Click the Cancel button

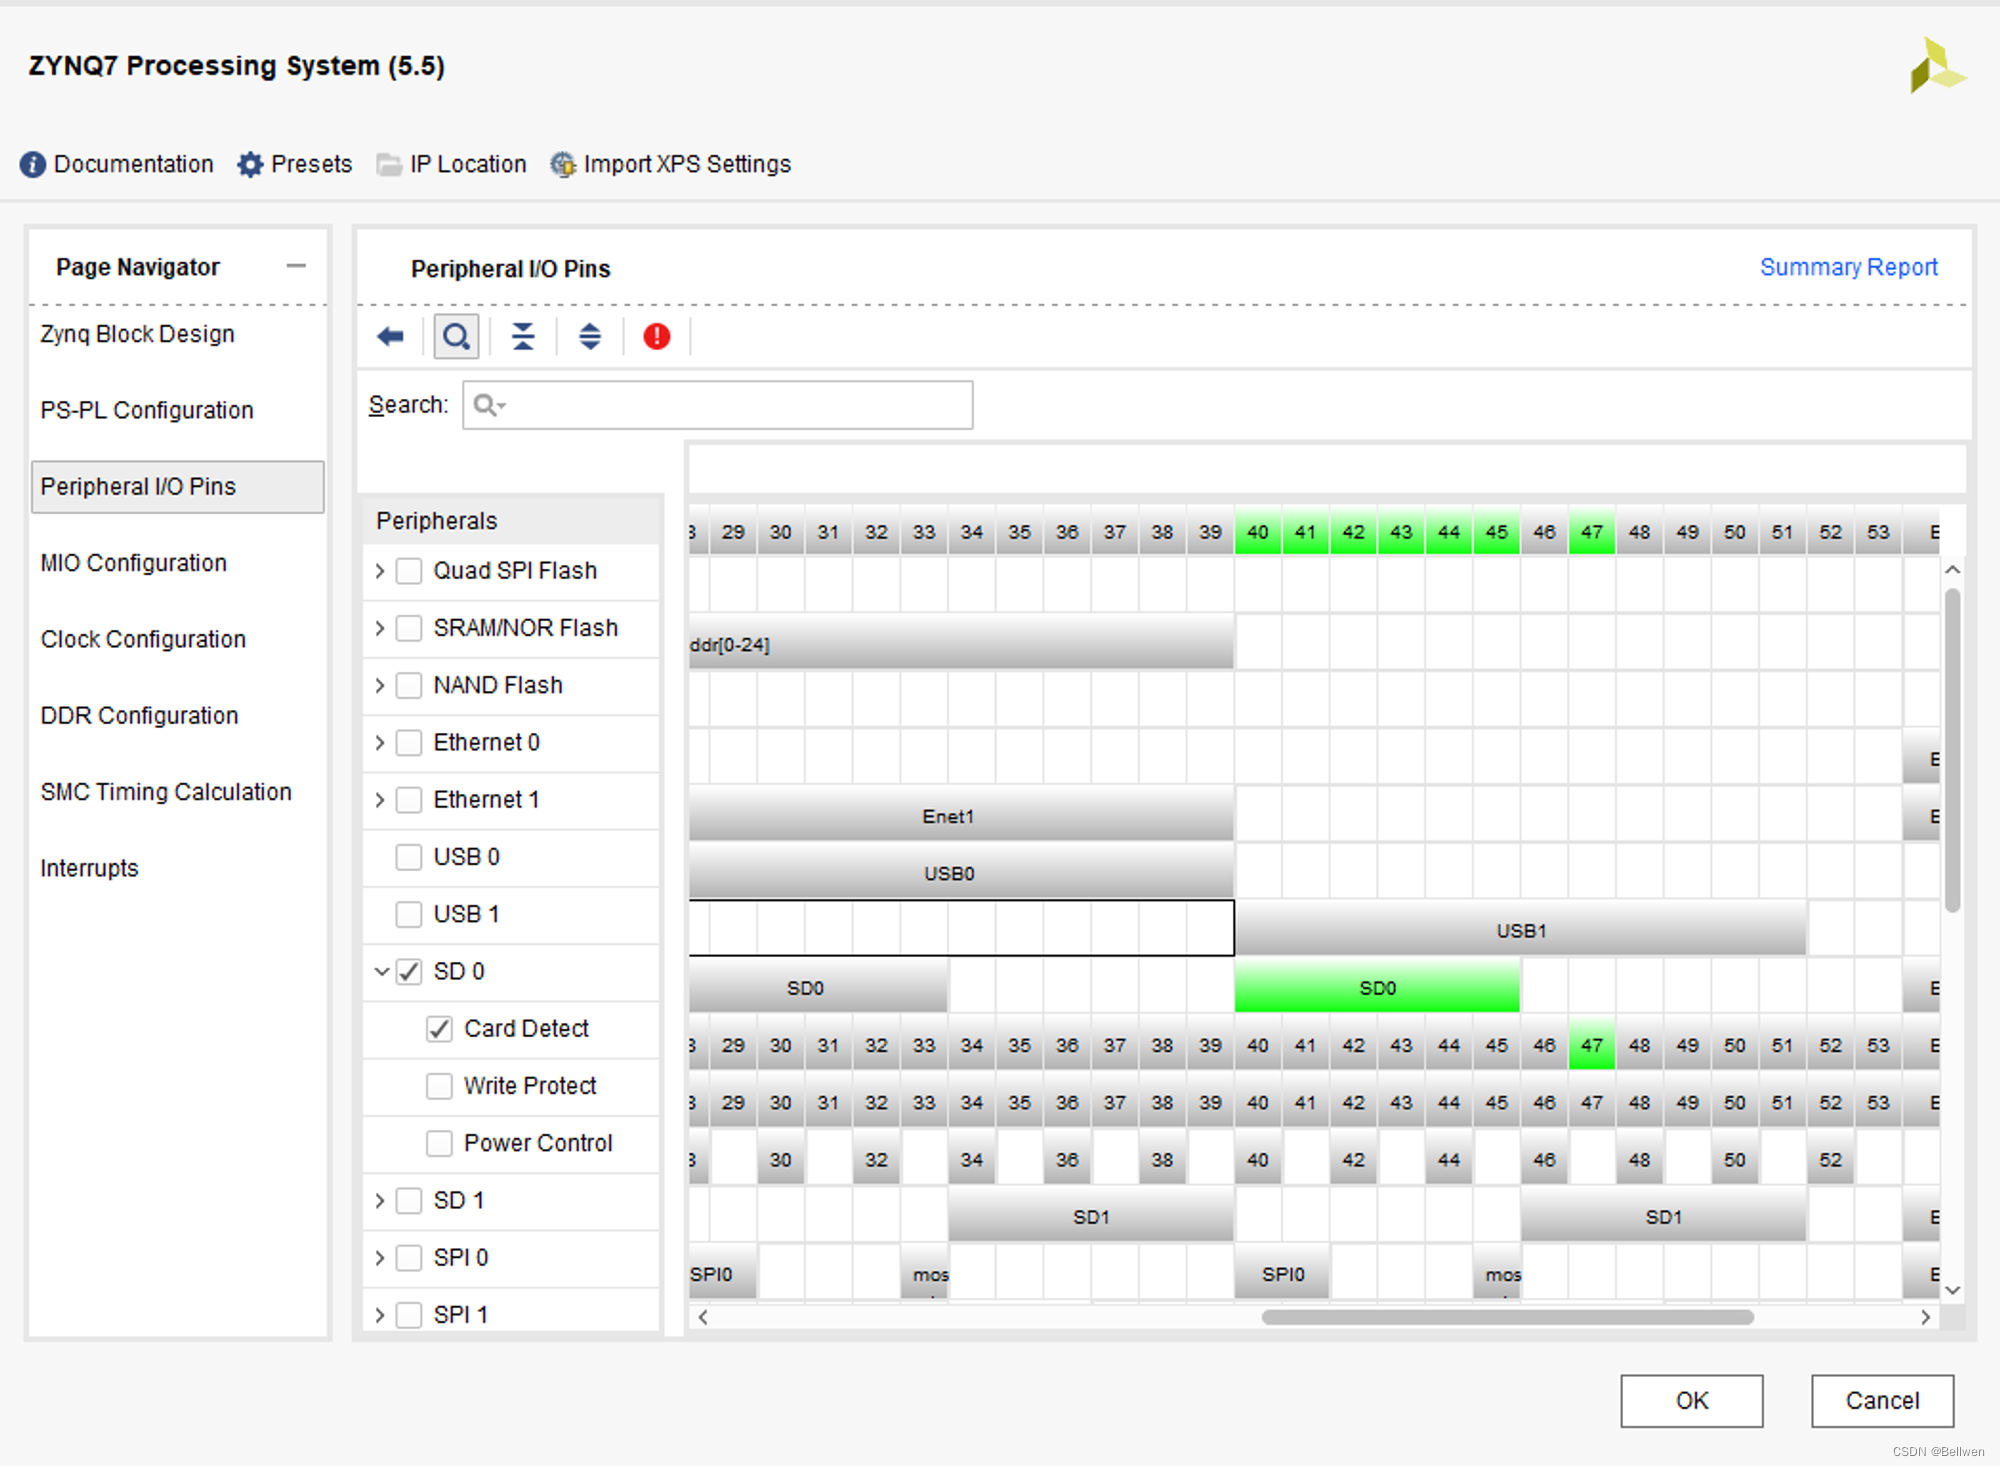(x=1882, y=1400)
